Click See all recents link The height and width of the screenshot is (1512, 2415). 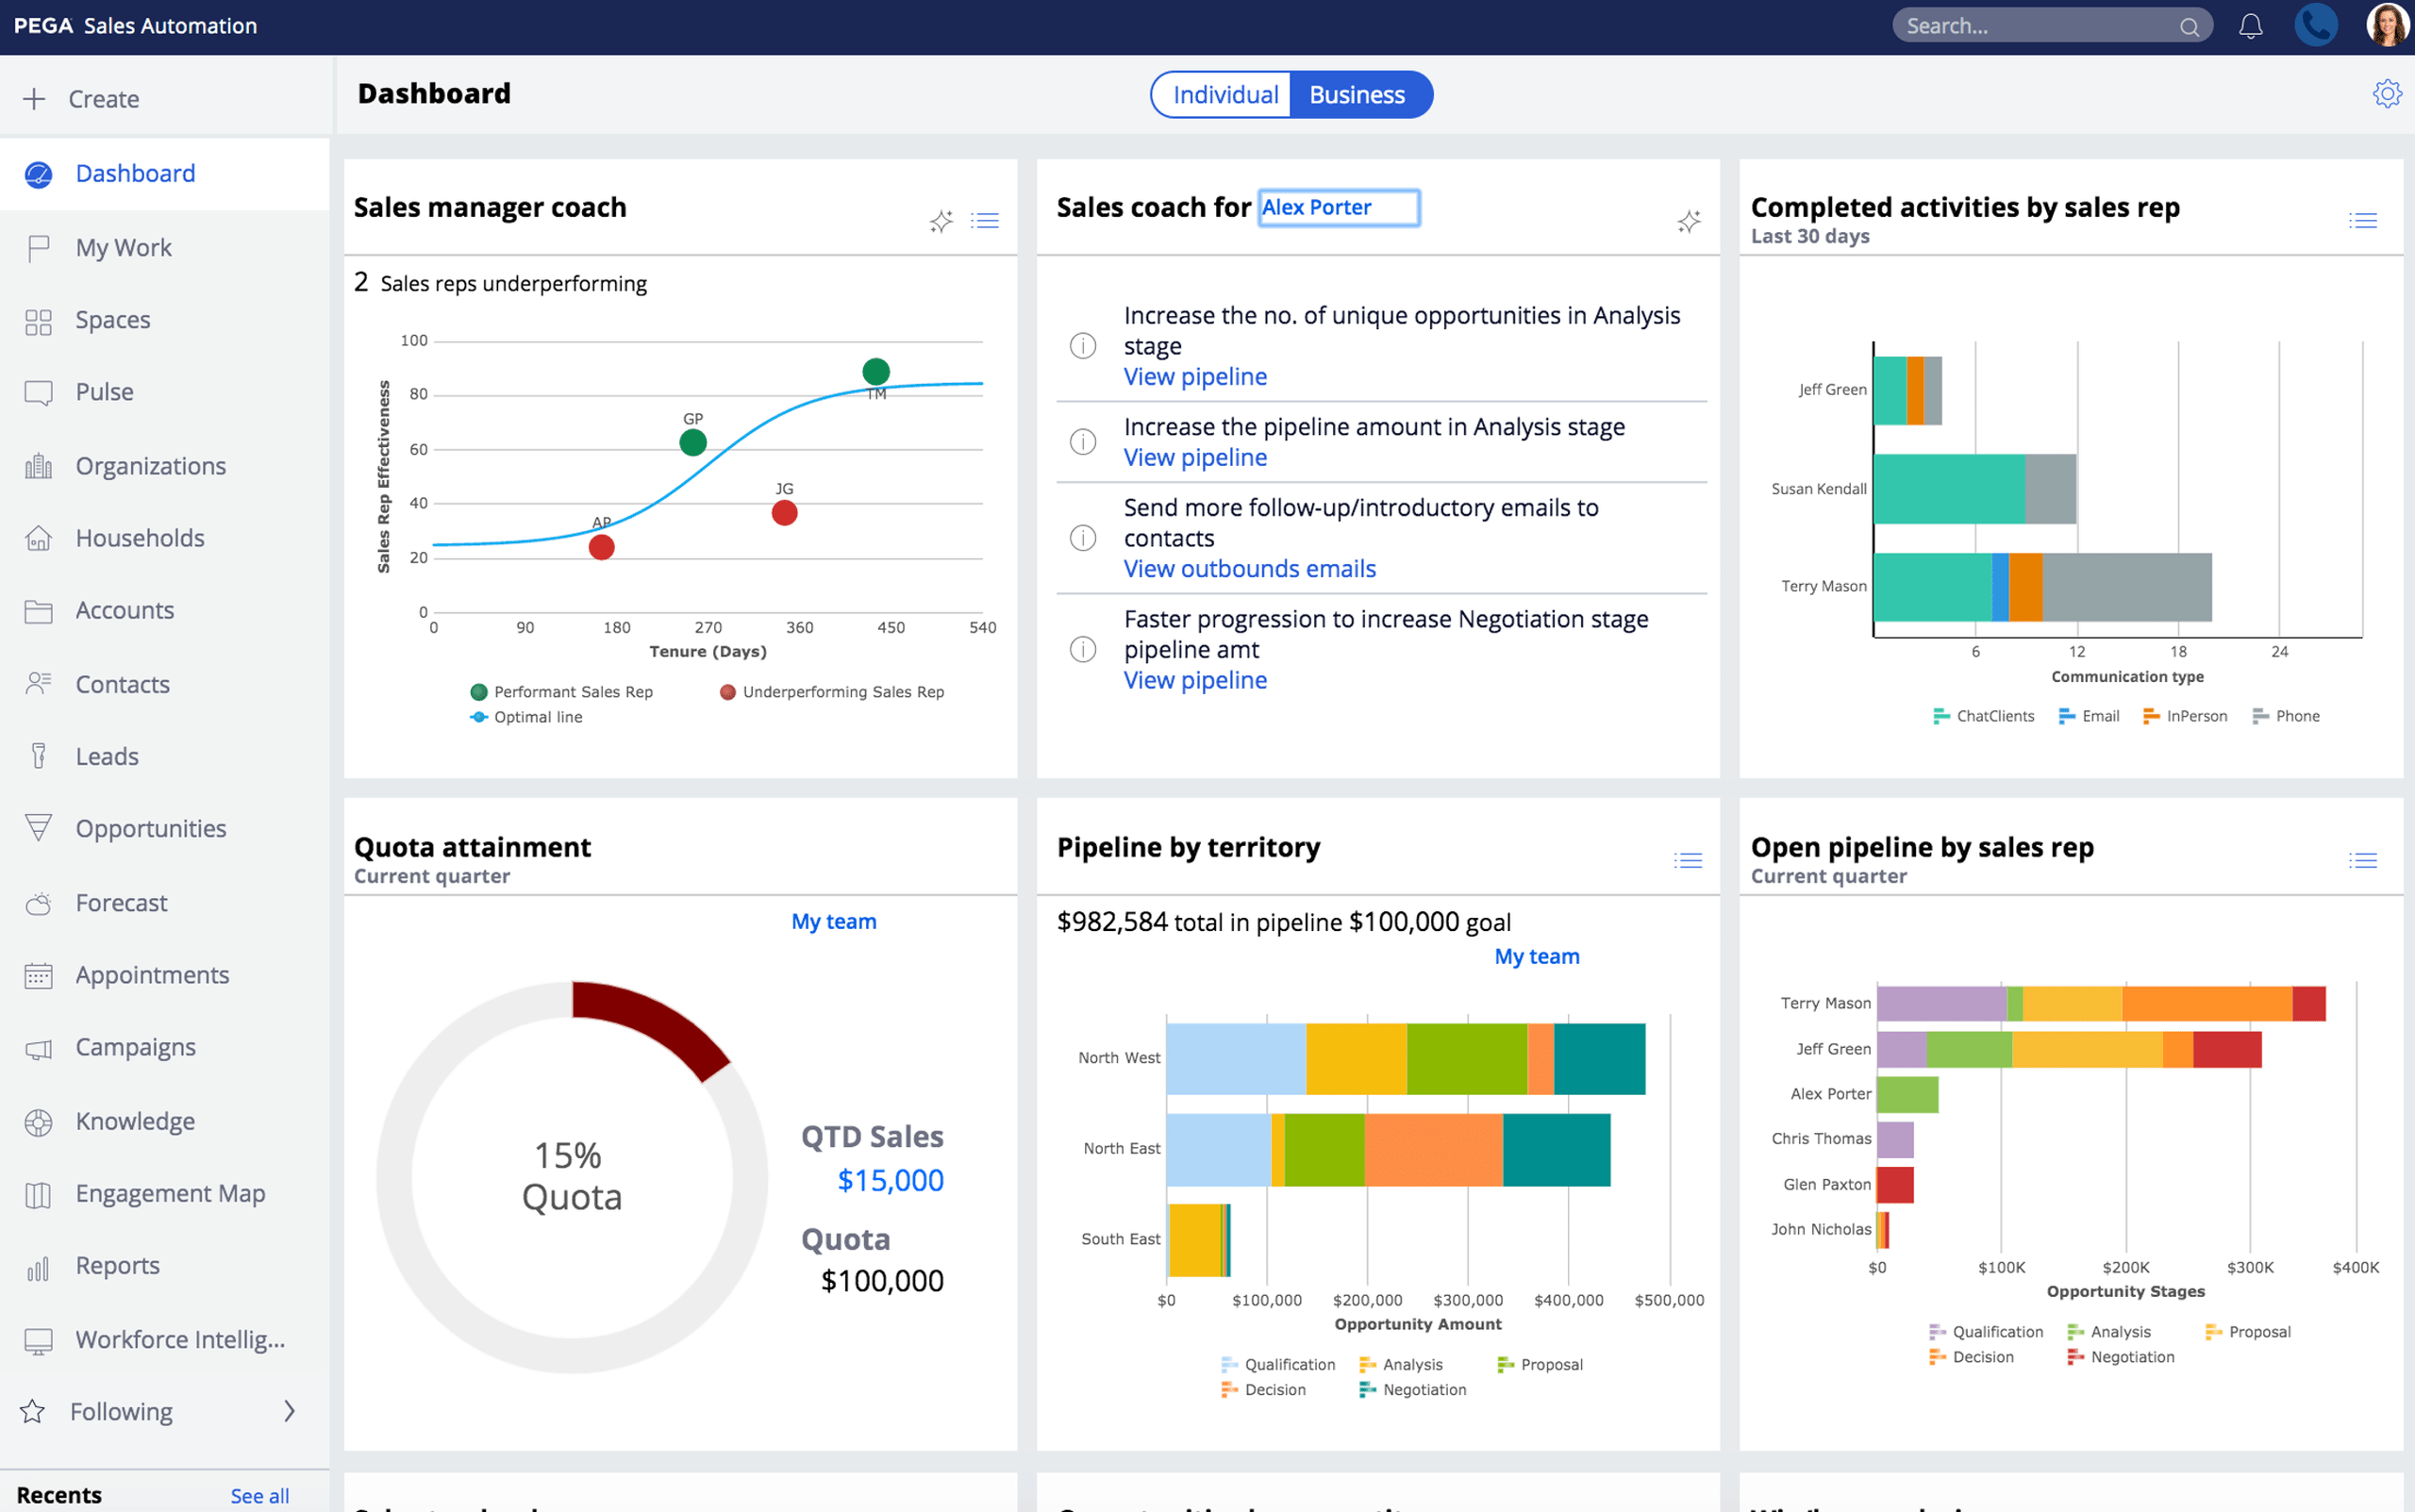259,1495
